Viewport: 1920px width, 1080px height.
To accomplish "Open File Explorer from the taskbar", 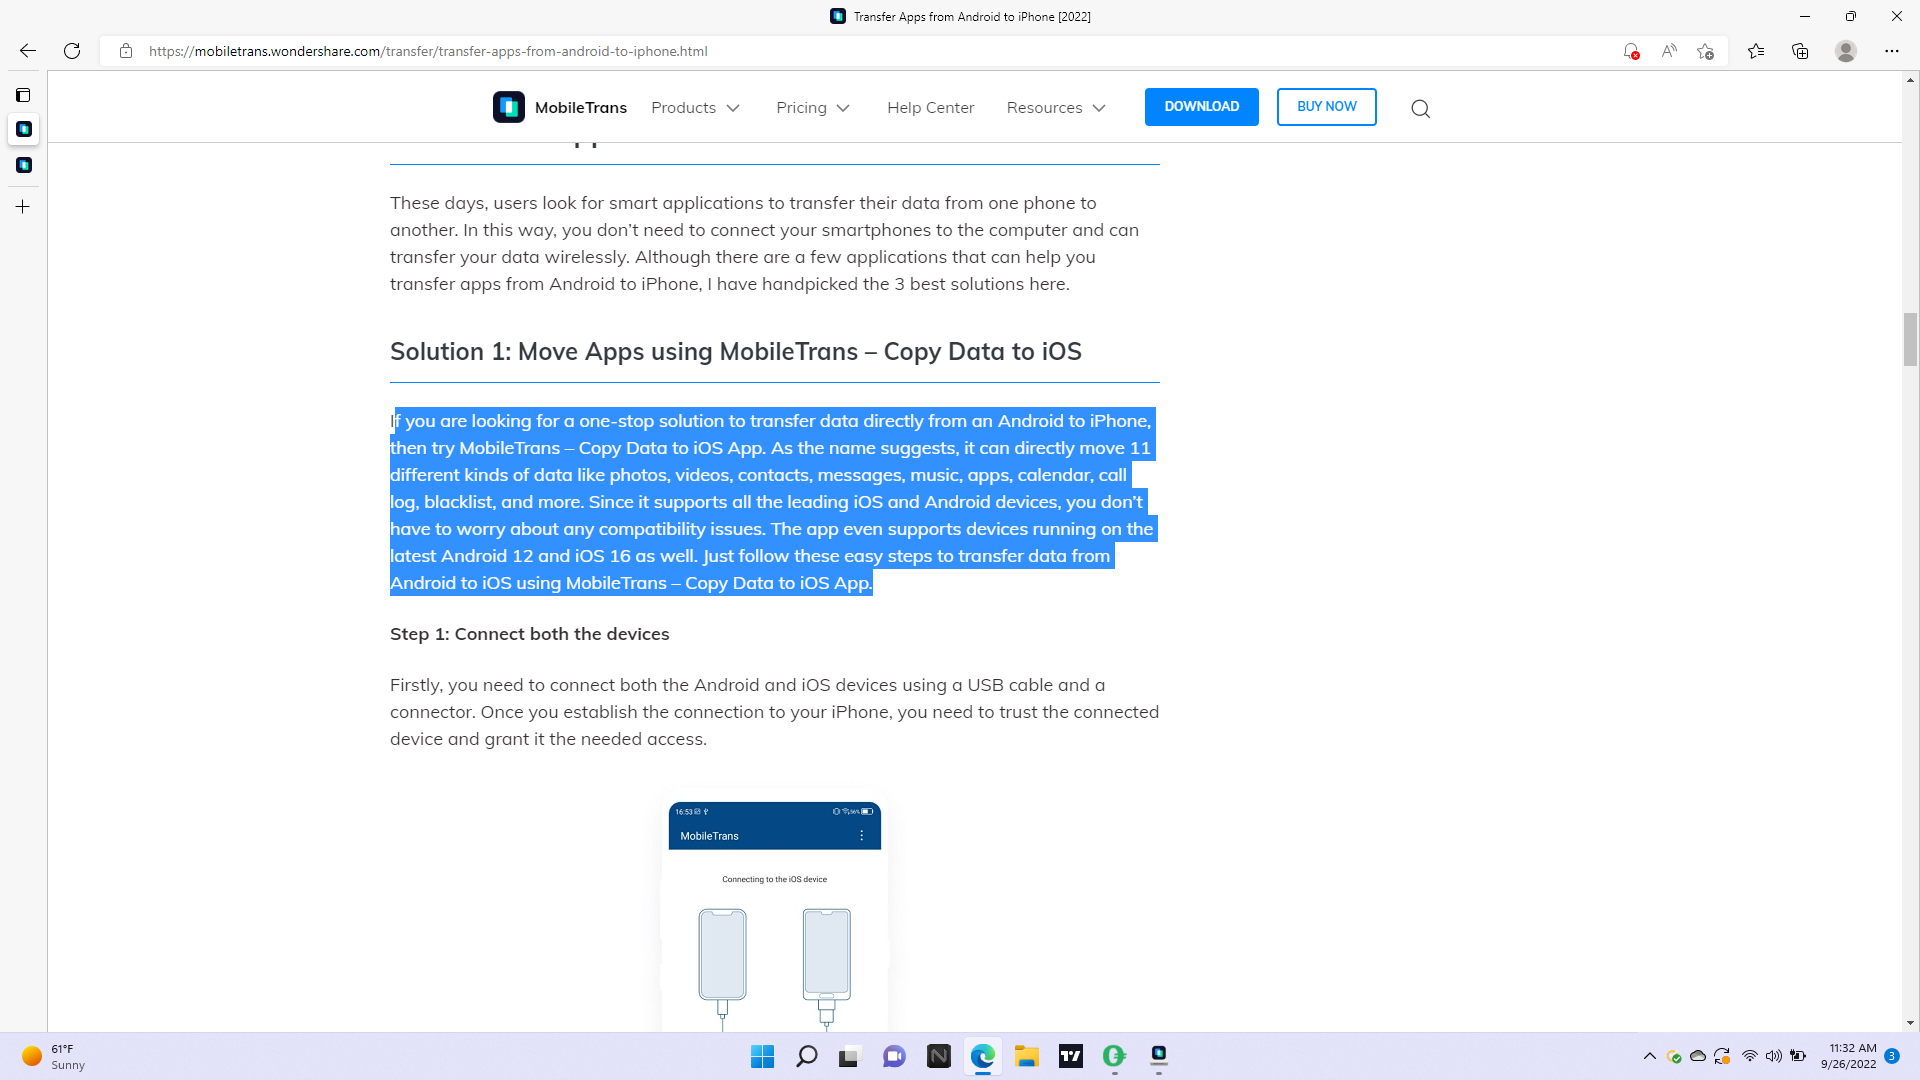I will (1026, 1056).
